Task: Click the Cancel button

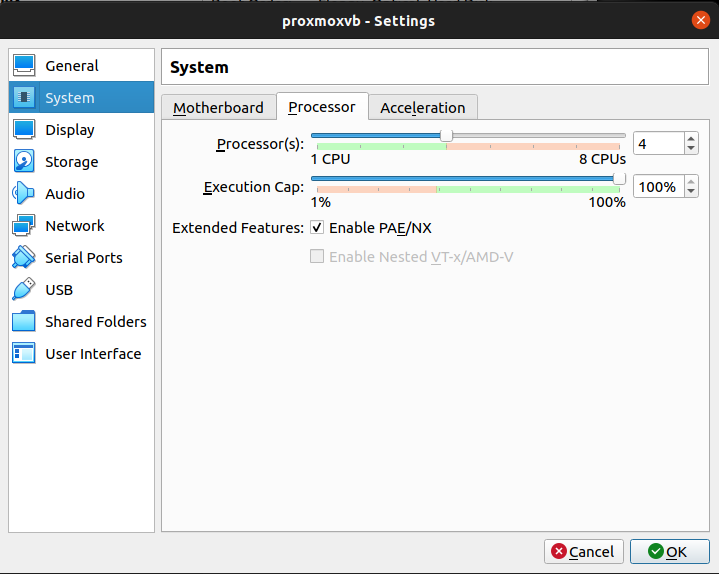Action: pos(584,551)
